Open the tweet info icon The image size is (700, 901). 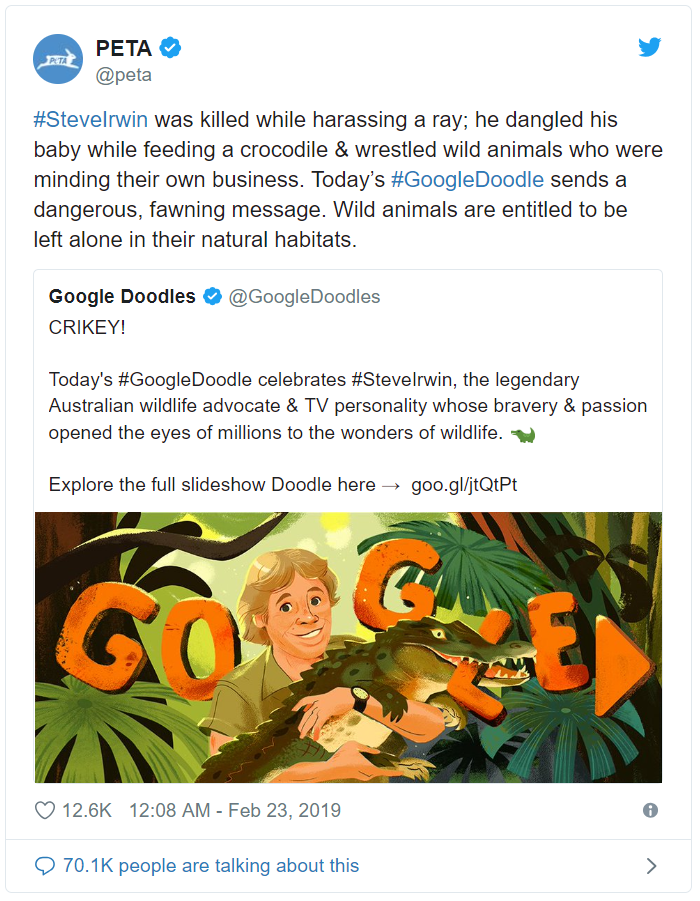coord(650,811)
